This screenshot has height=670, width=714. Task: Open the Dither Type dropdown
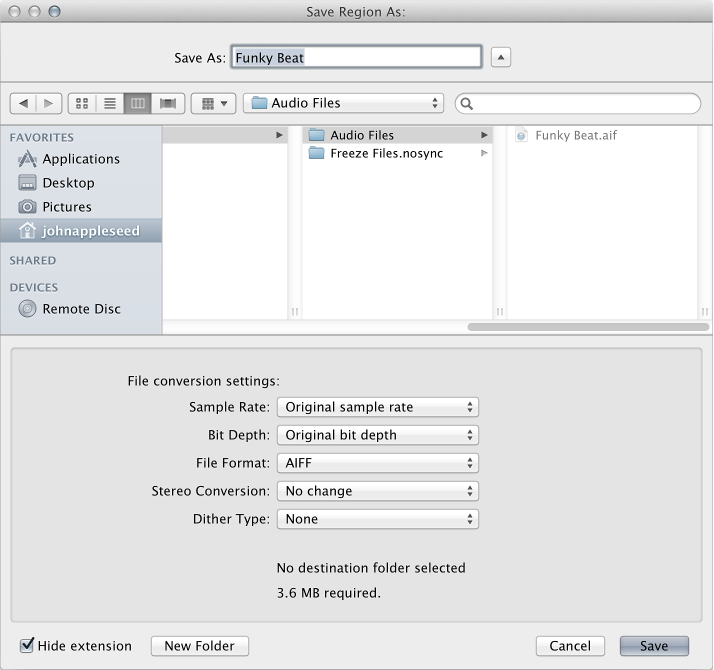(x=377, y=519)
